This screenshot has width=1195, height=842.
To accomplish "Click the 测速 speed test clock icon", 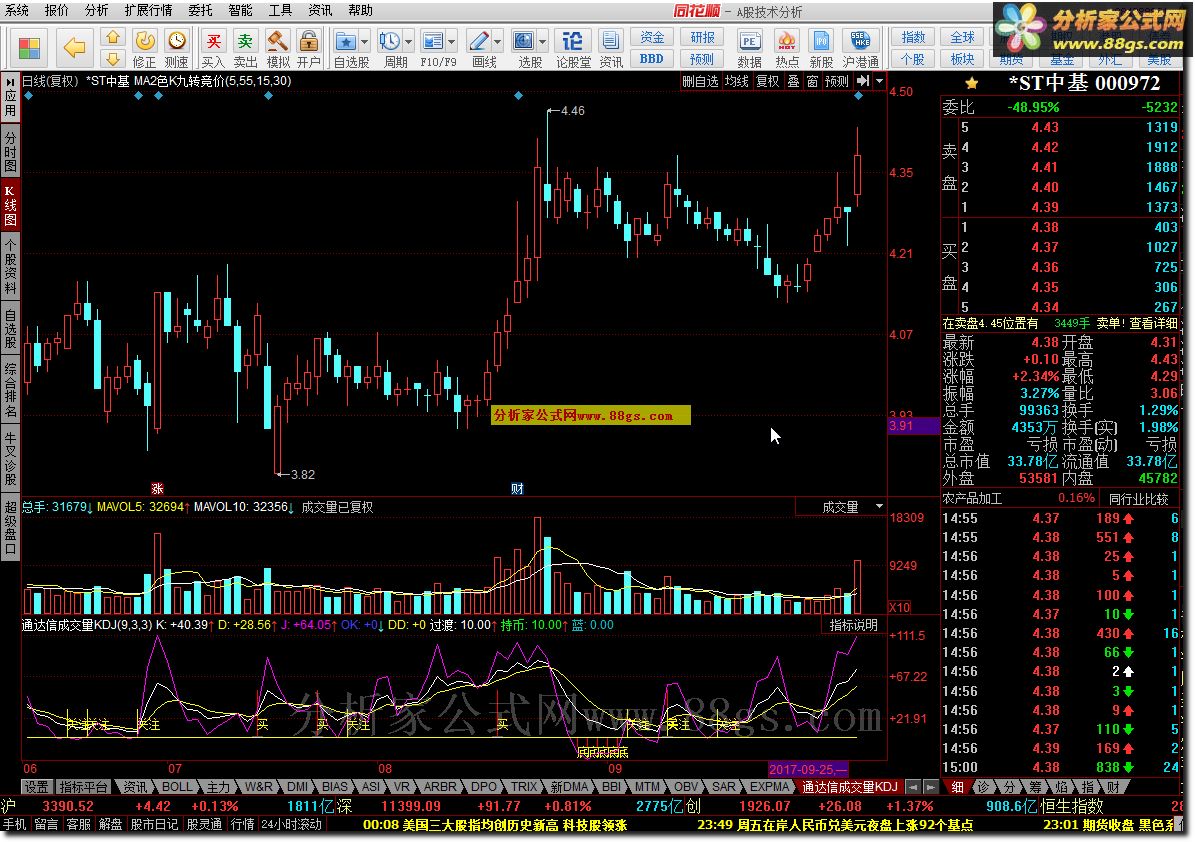I will pyautogui.click(x=177, y=49).
